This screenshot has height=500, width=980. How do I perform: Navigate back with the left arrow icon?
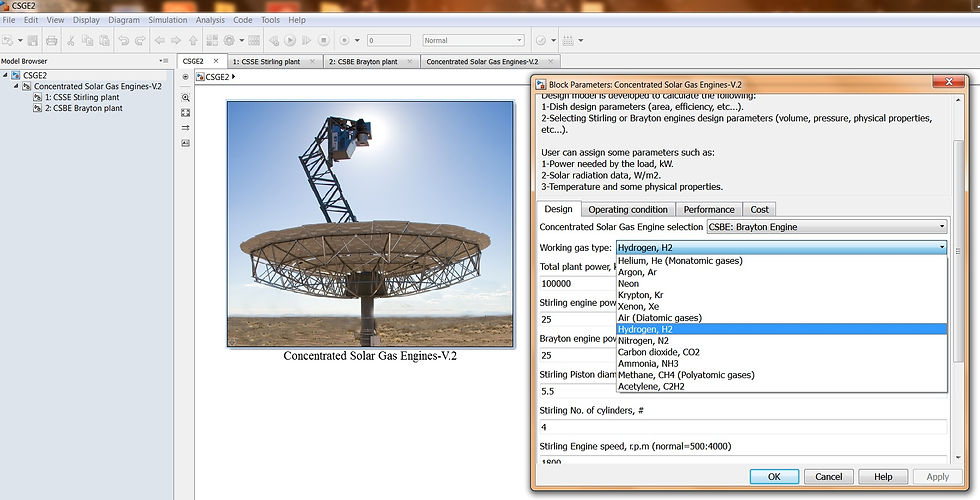click(x=159, y=41)
